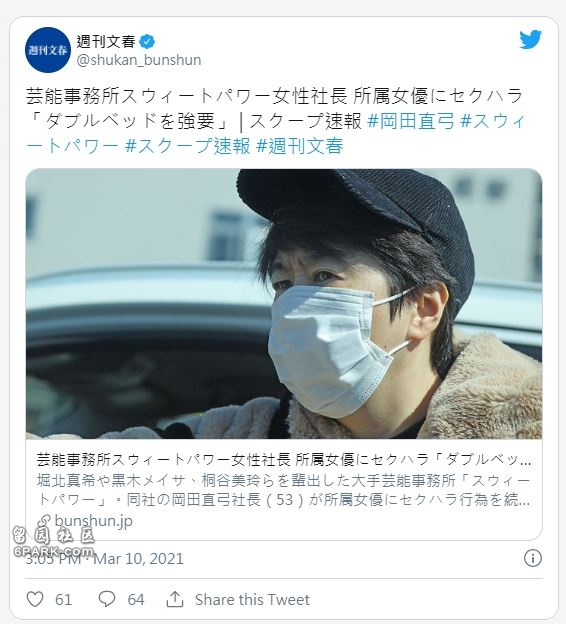566x624 pixels.
Task: Click the bunshun.jp domain link
Action: [94, 521]
